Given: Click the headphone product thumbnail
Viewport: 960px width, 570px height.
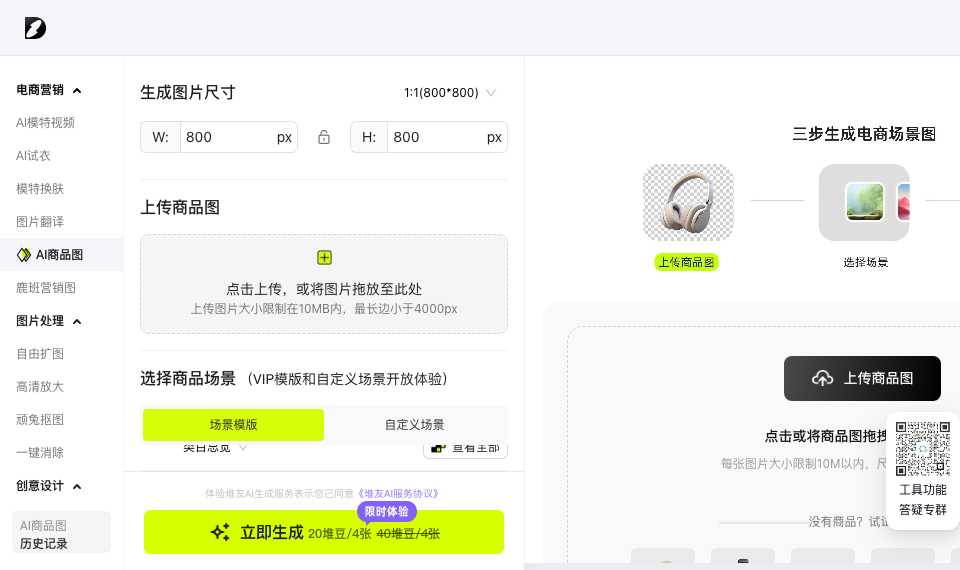Looking at the screenshot, I should (688, 203).
